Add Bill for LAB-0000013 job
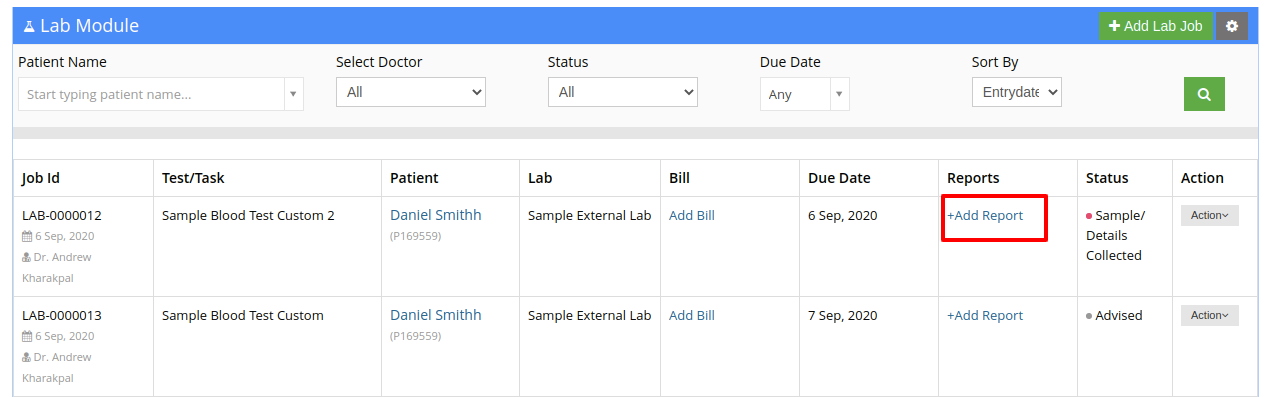The height and width of the screenshot is (397, 1268). coord(692,315)
